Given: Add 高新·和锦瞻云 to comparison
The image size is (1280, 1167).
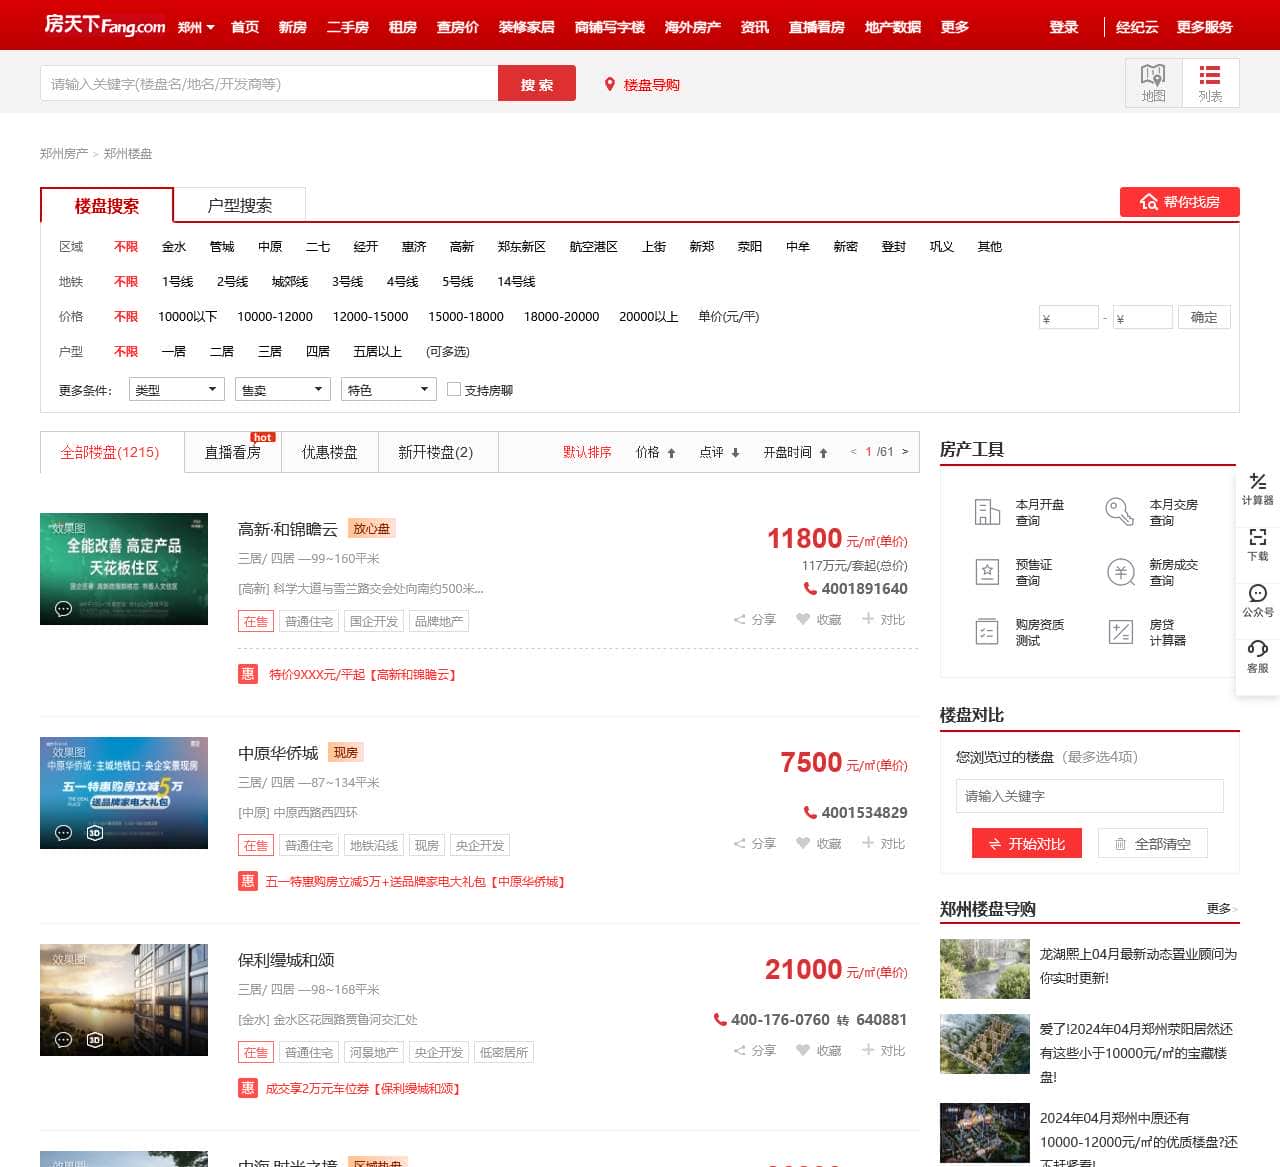Looking at the screenshot, I should point(883,620).
